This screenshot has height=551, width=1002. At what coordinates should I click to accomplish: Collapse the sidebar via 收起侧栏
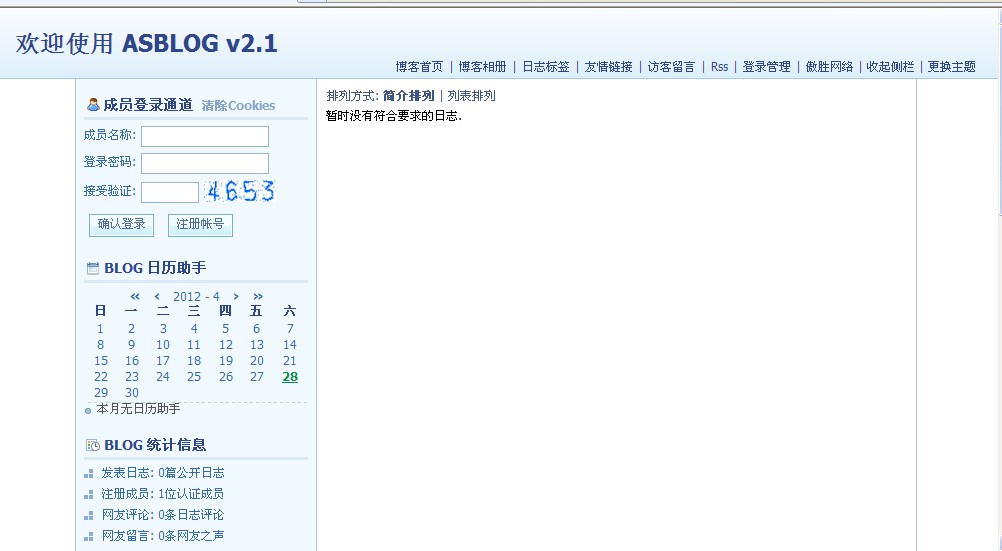[890, 66]
